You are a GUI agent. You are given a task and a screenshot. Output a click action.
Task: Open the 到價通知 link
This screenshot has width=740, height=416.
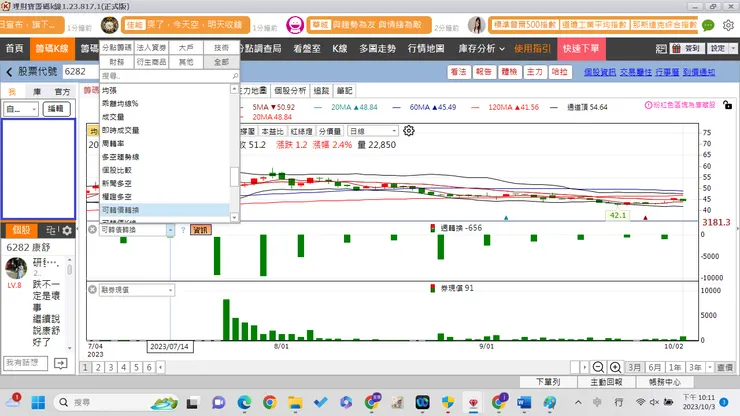[698, 72]
